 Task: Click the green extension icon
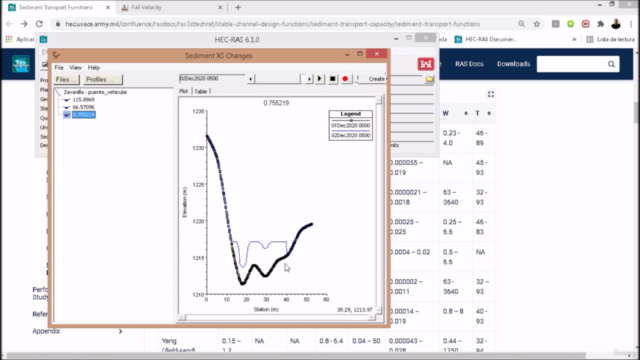click(571, 24)
